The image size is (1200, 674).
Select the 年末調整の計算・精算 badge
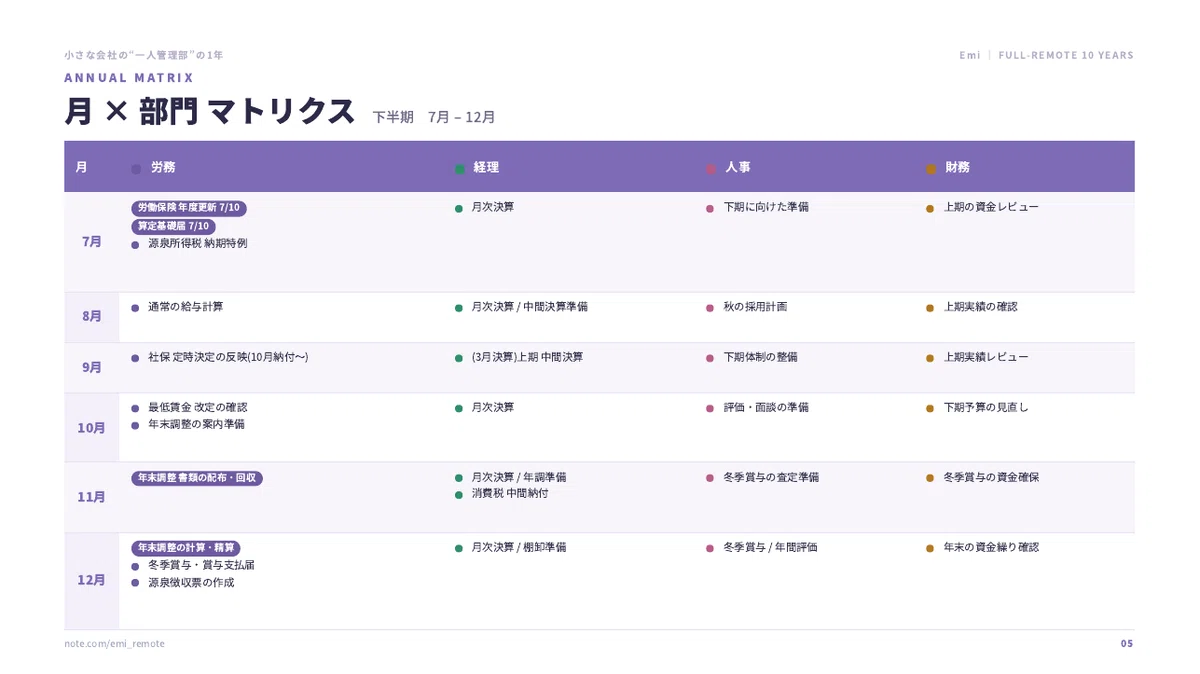click(x=186, y=548)
